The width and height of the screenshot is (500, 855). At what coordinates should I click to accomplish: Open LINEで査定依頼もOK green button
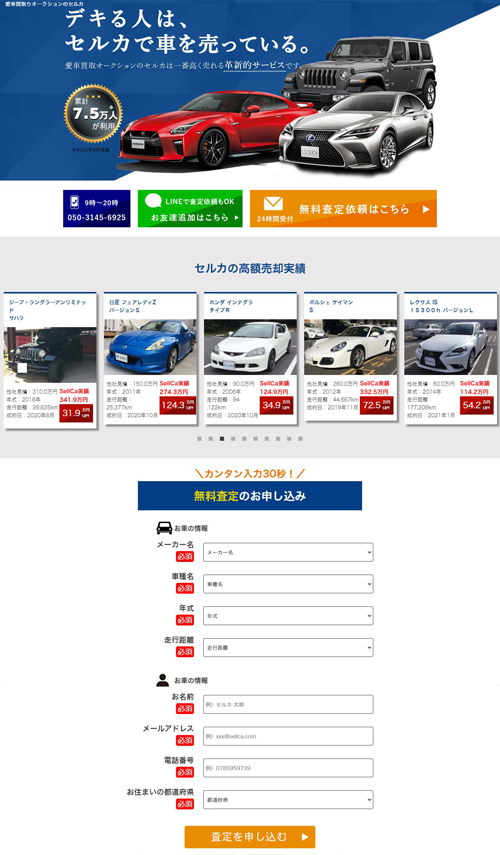(190, 208)
